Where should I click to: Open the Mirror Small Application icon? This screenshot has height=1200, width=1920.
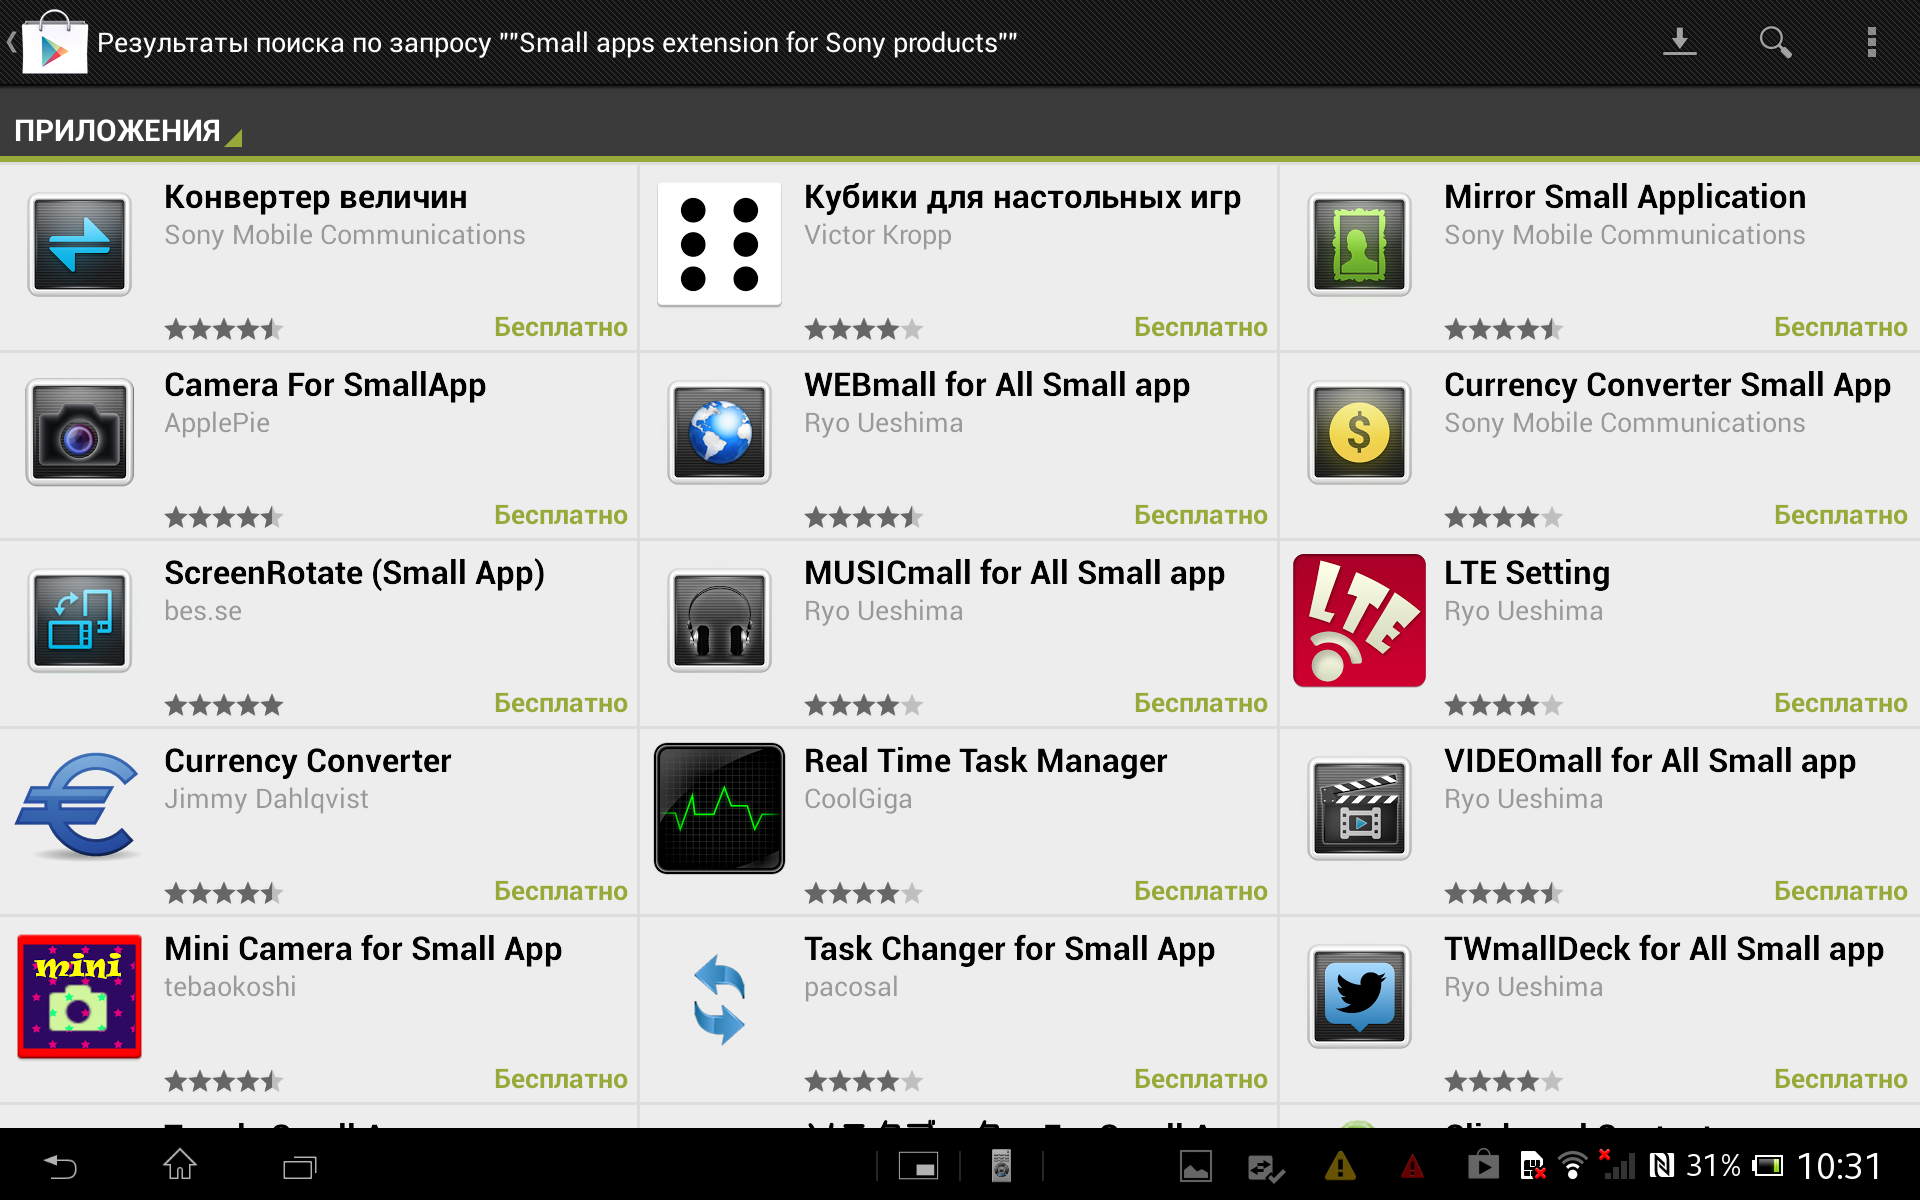[1358, 245]
